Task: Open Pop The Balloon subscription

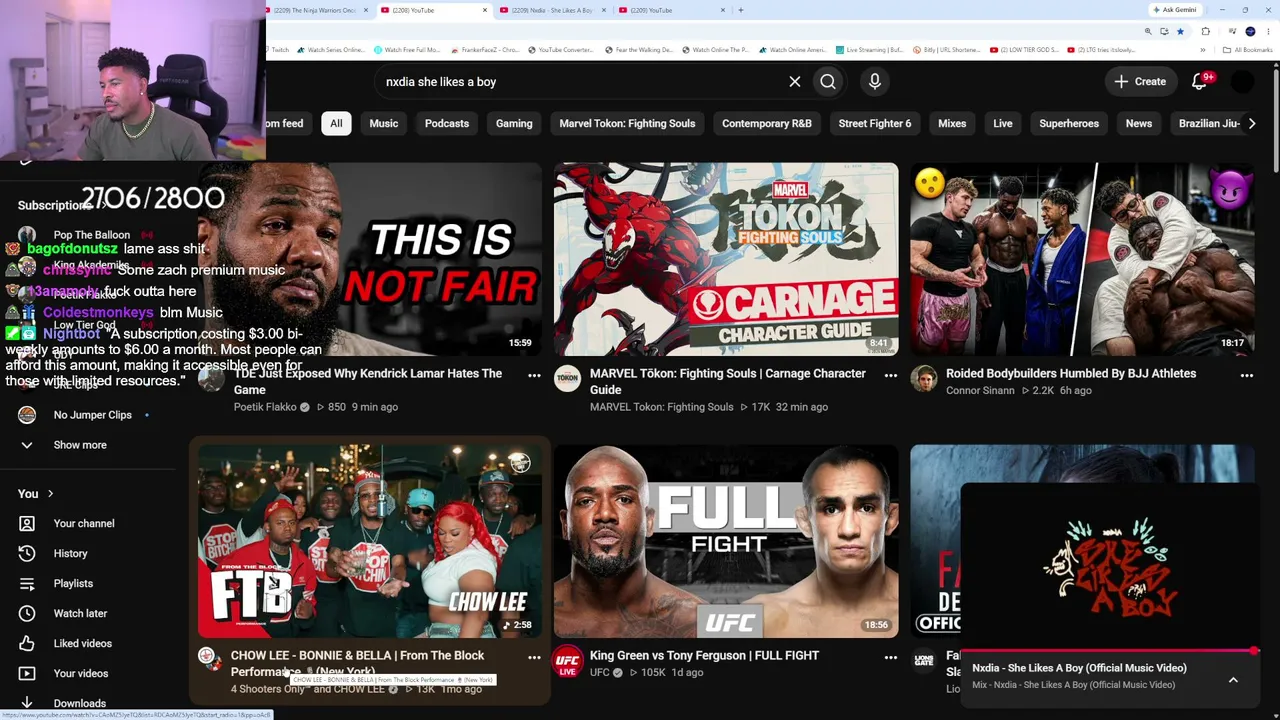Action: click(x=92, y=235)
